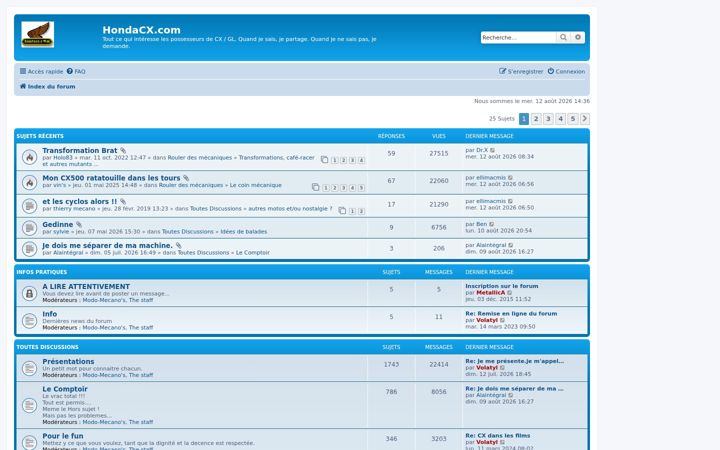Open TOUTES DISCUSSIONS category

coord(47,347)
